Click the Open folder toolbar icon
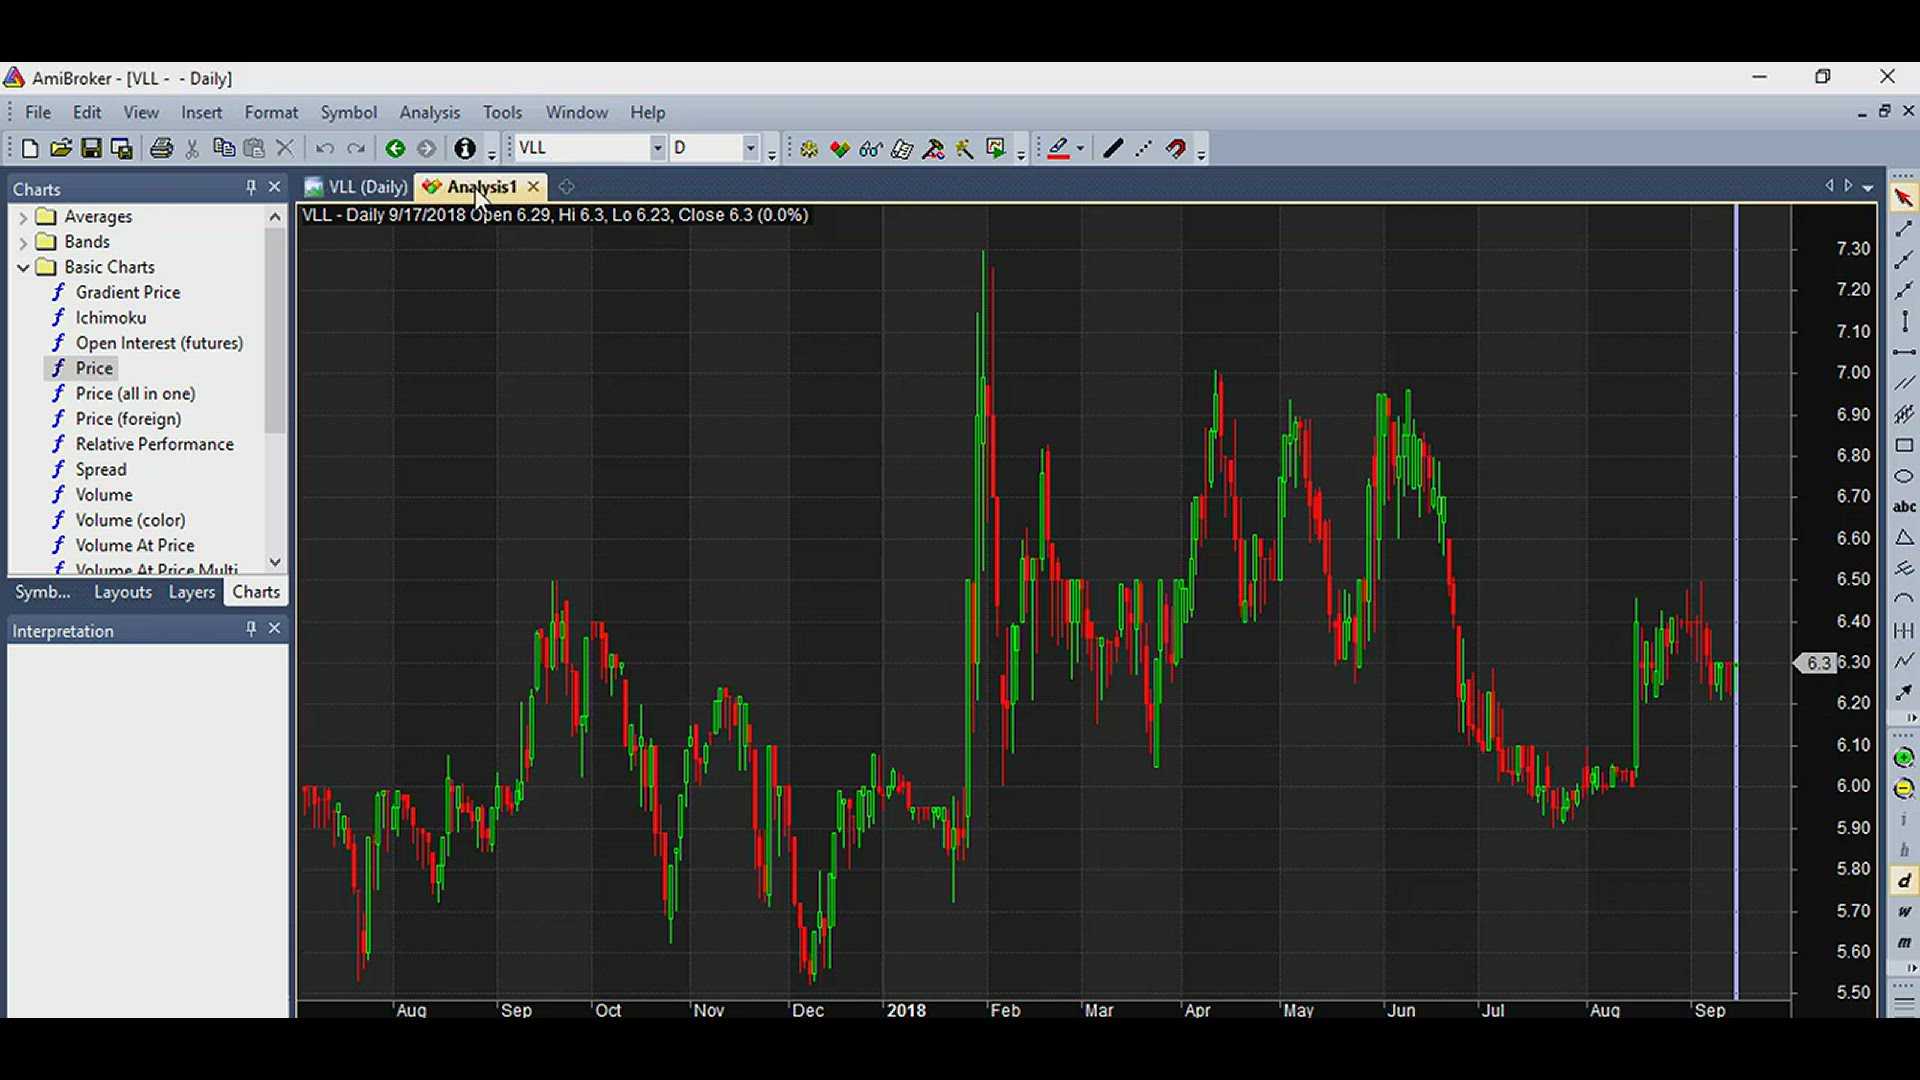Viewport: 1920px width, 1080px height. point(61,149)
